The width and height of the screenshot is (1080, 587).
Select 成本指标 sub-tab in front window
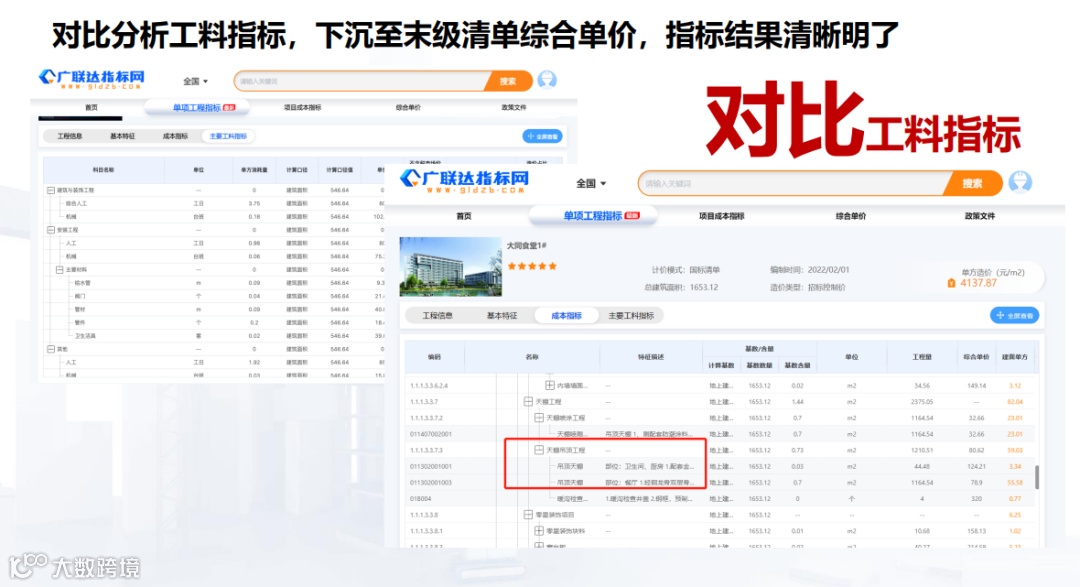(x=566, y=316)
